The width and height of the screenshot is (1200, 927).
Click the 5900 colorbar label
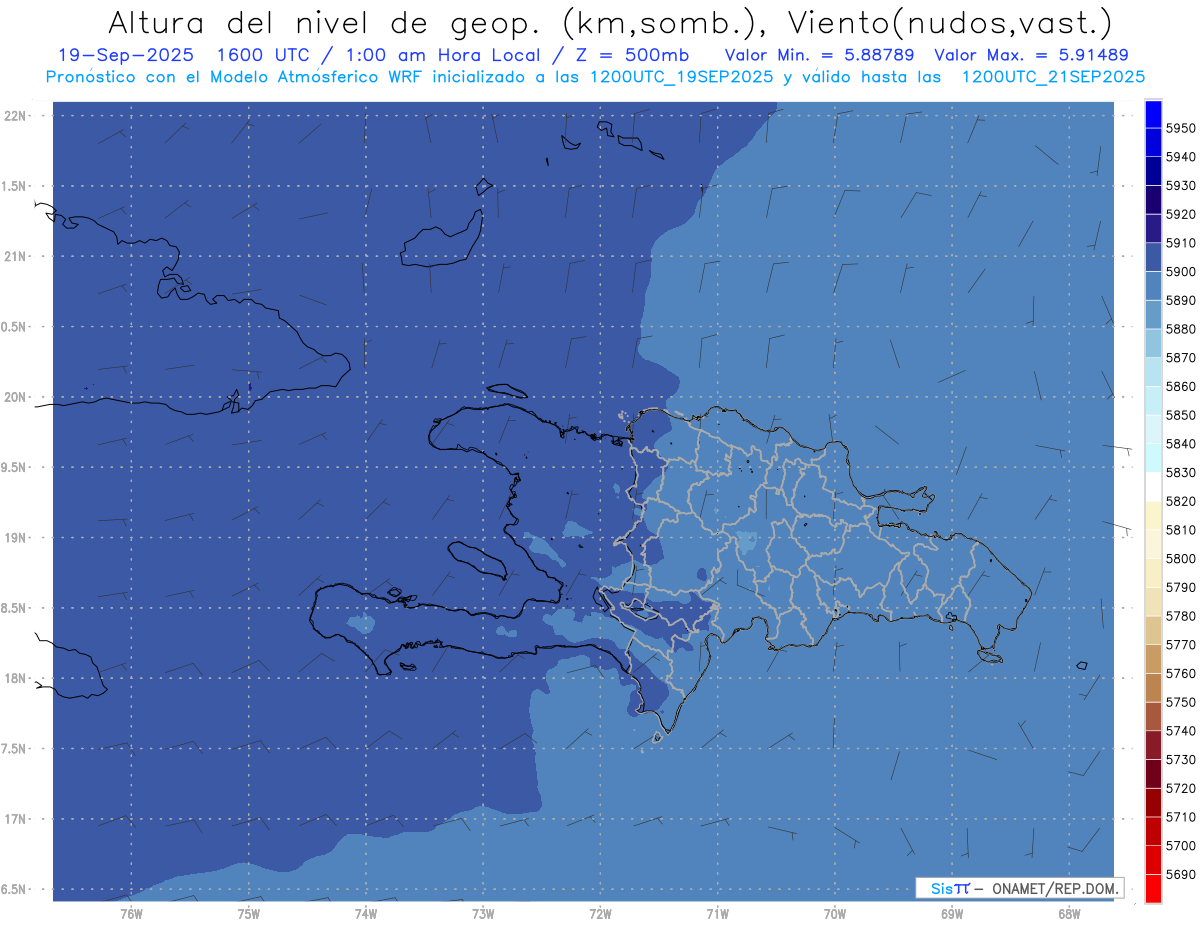1180,272
